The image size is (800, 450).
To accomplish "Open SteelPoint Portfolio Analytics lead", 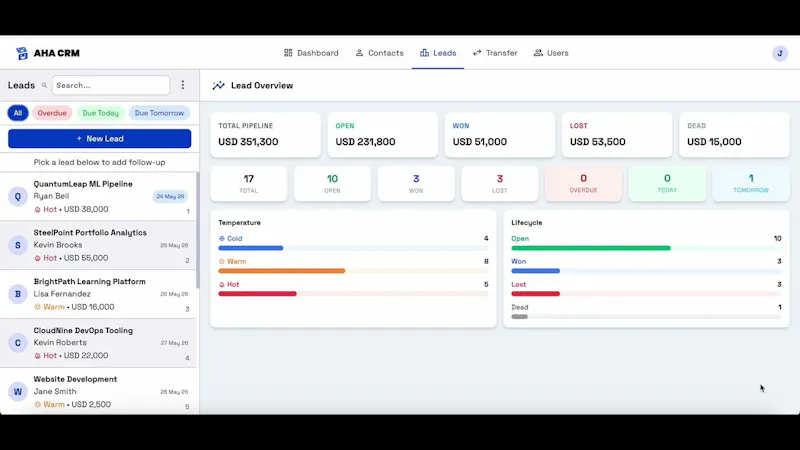I will [x=98, y=245].
